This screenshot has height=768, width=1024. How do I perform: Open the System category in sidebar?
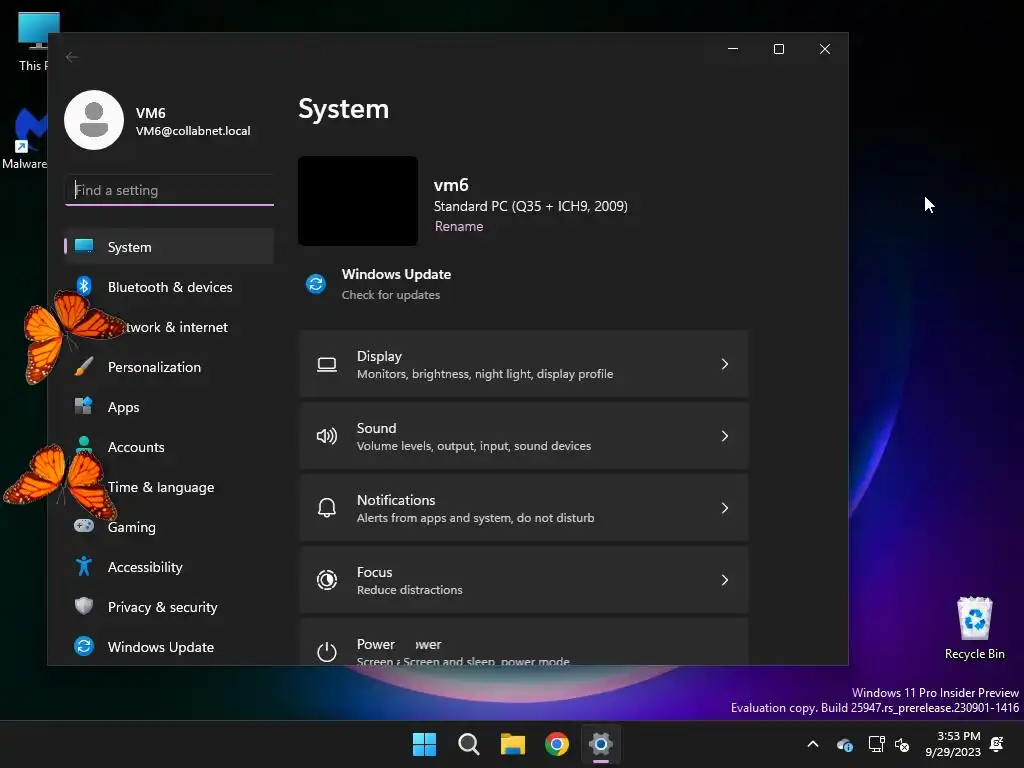click(x=169, y=247)
